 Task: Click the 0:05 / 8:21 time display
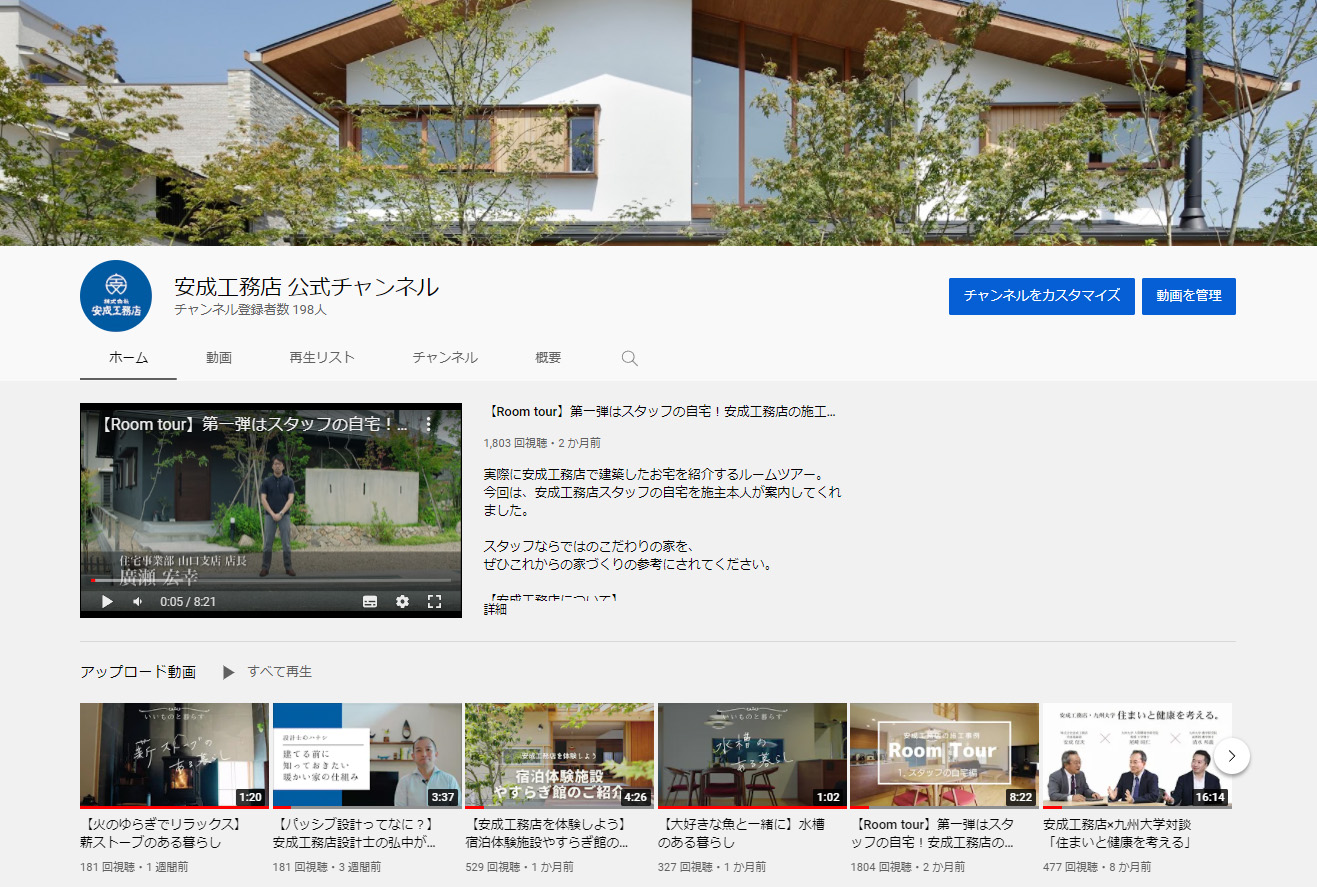(187, 602)
